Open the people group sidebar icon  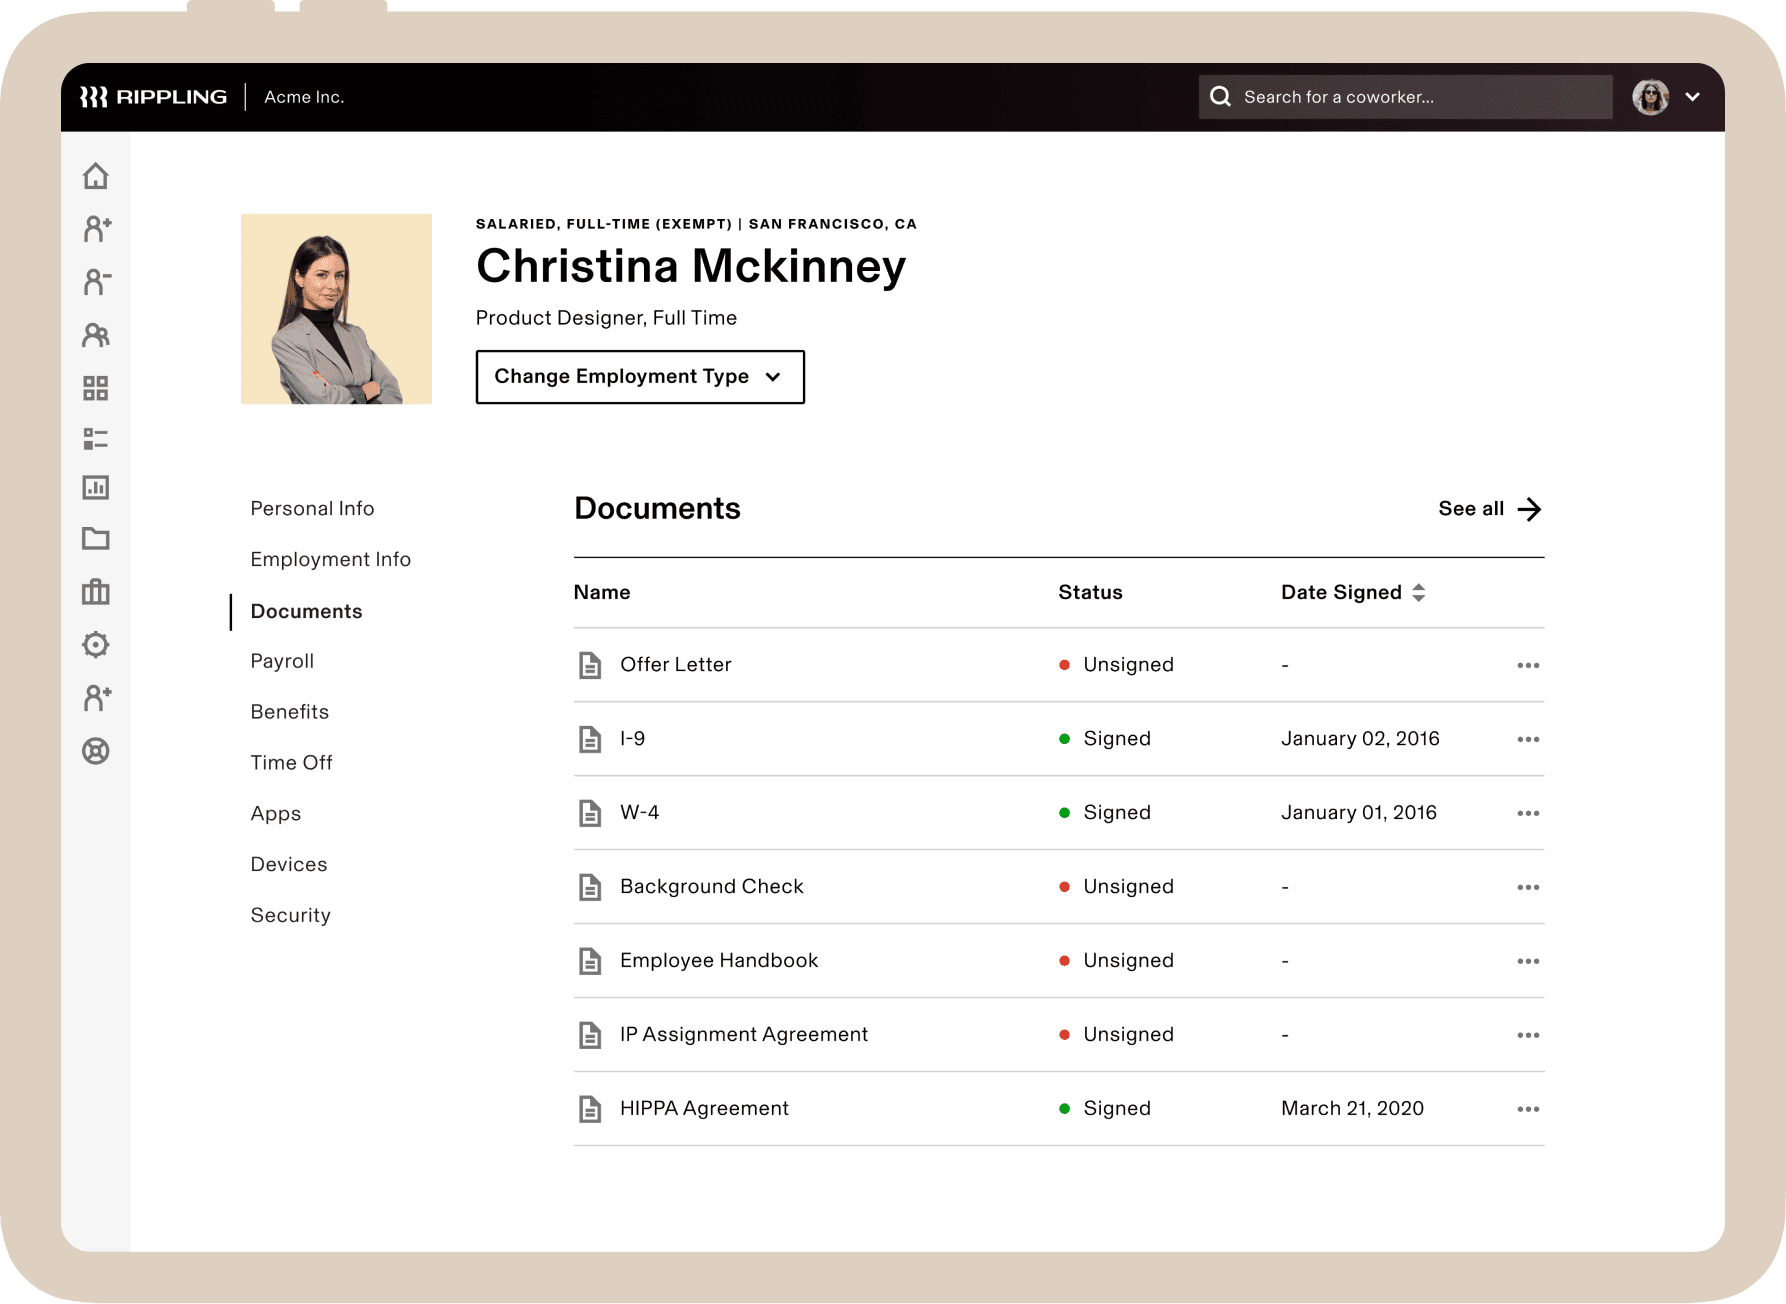(96, 335)
